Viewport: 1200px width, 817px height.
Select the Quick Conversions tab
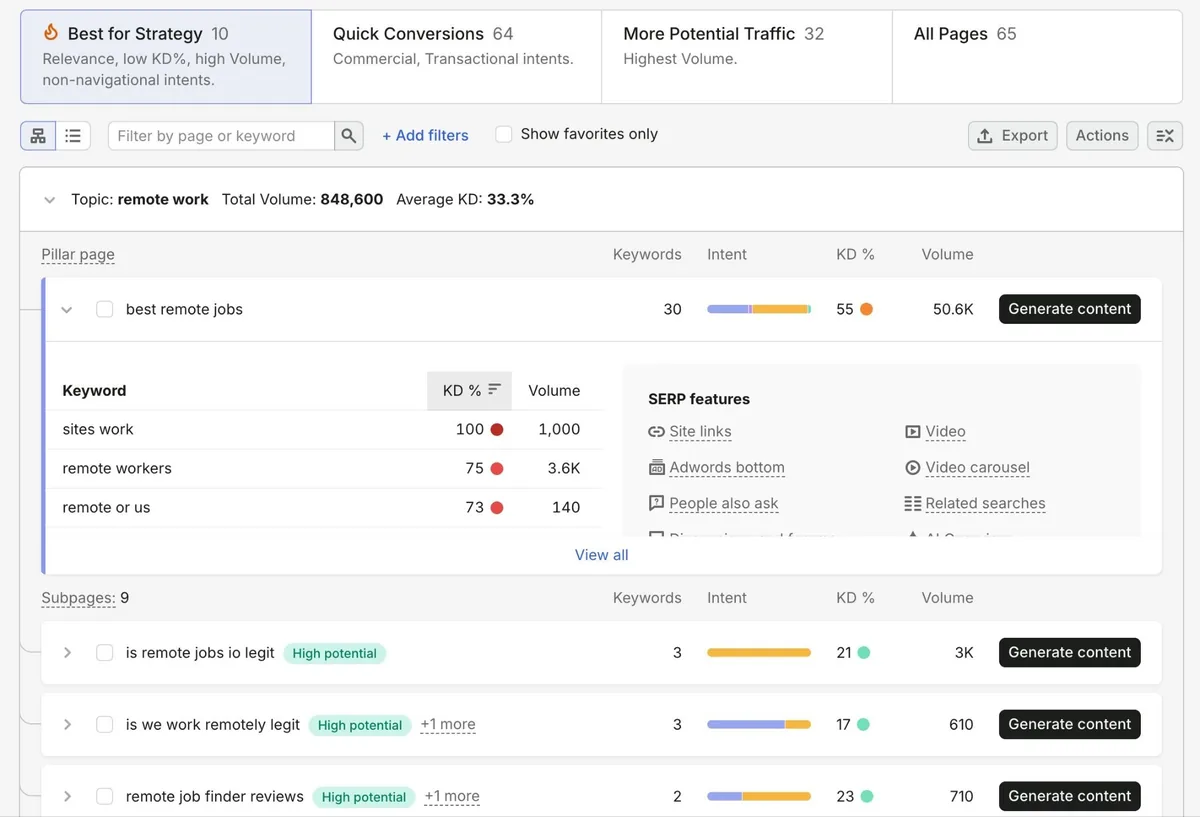click(x=456, y=57)
